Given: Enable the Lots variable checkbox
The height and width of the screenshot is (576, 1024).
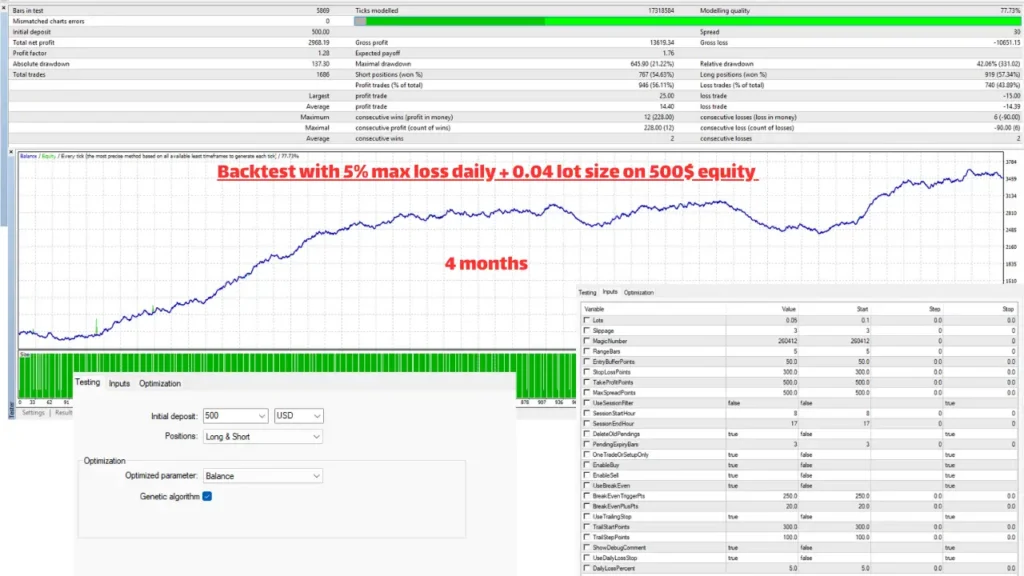Looking at the screenshot, I should [587, 320].
